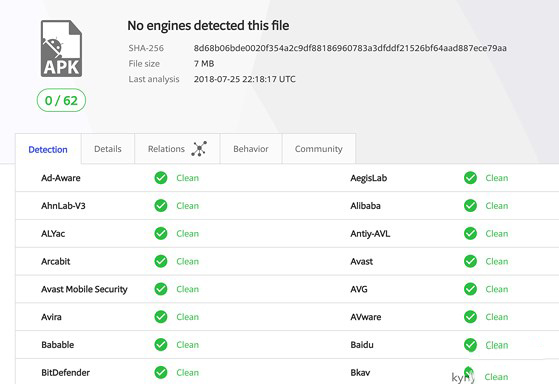Click the Clean result for Avira
The image size is (559, 384).
tap(188, 317)
